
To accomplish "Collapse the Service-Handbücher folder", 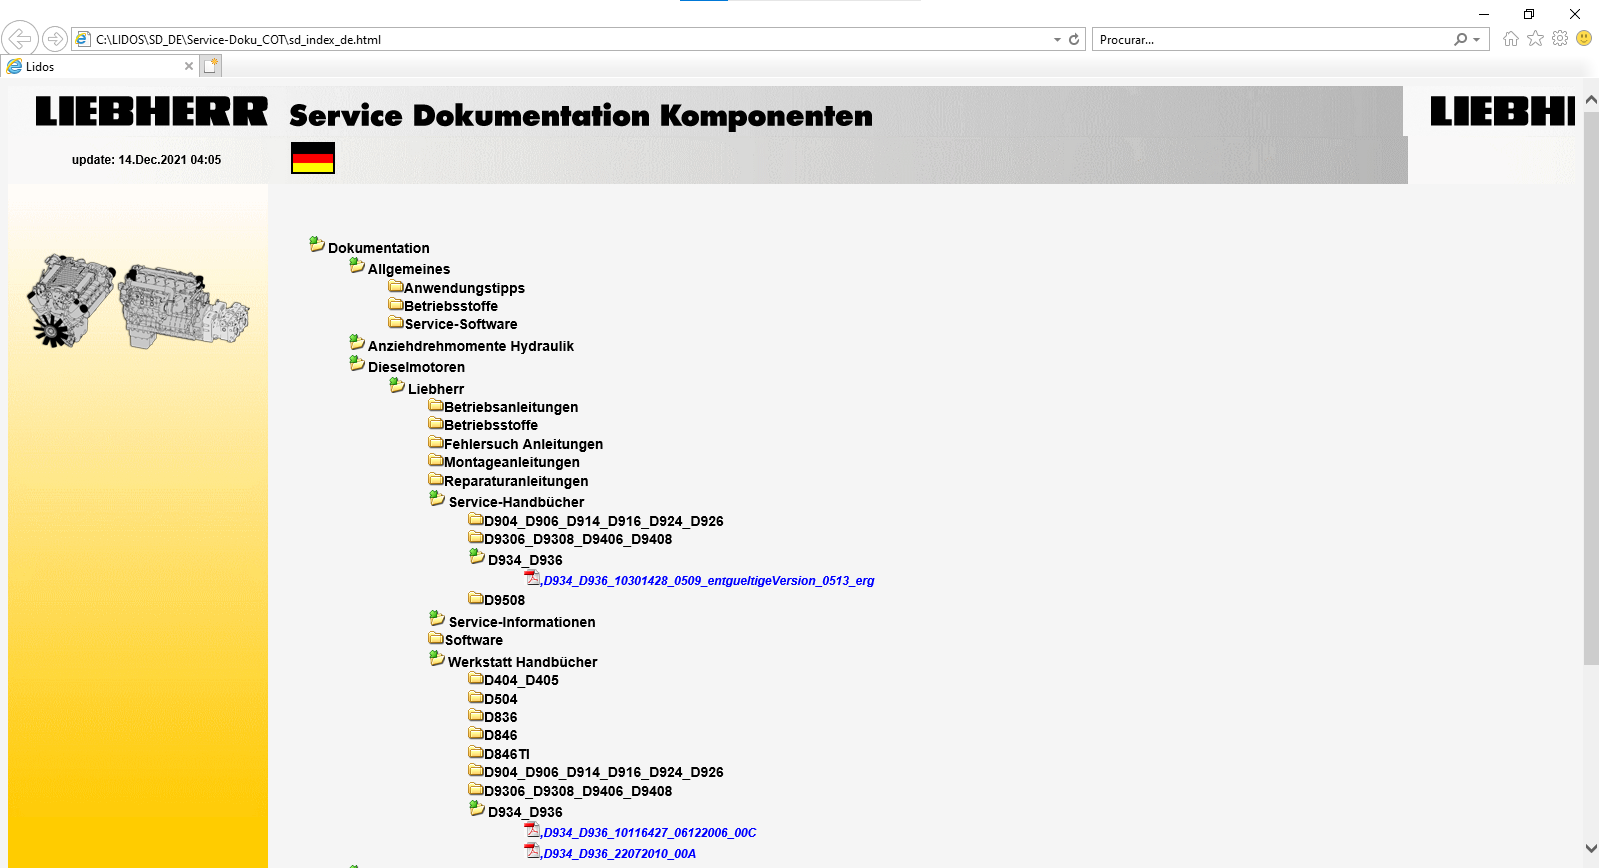I will (437, 498).
